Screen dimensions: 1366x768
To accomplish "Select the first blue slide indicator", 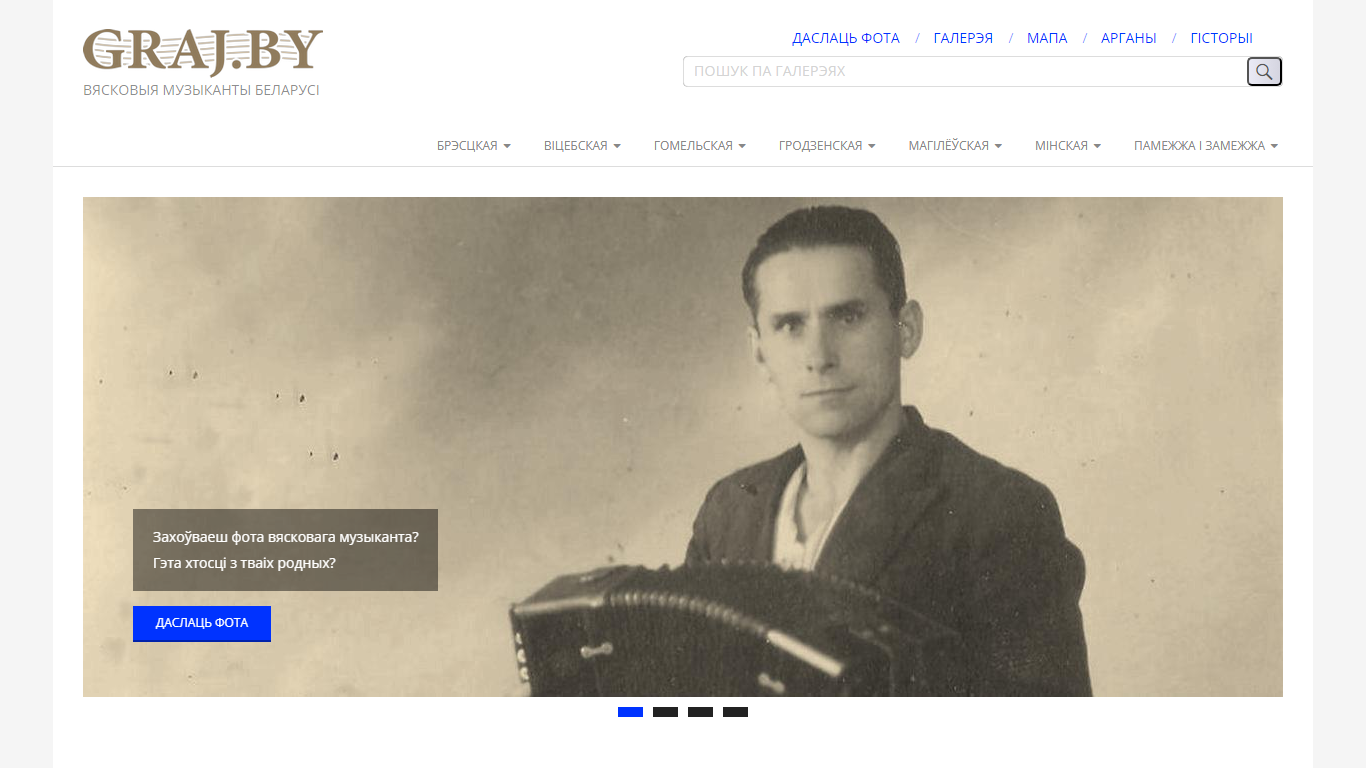I will point(630,712).
